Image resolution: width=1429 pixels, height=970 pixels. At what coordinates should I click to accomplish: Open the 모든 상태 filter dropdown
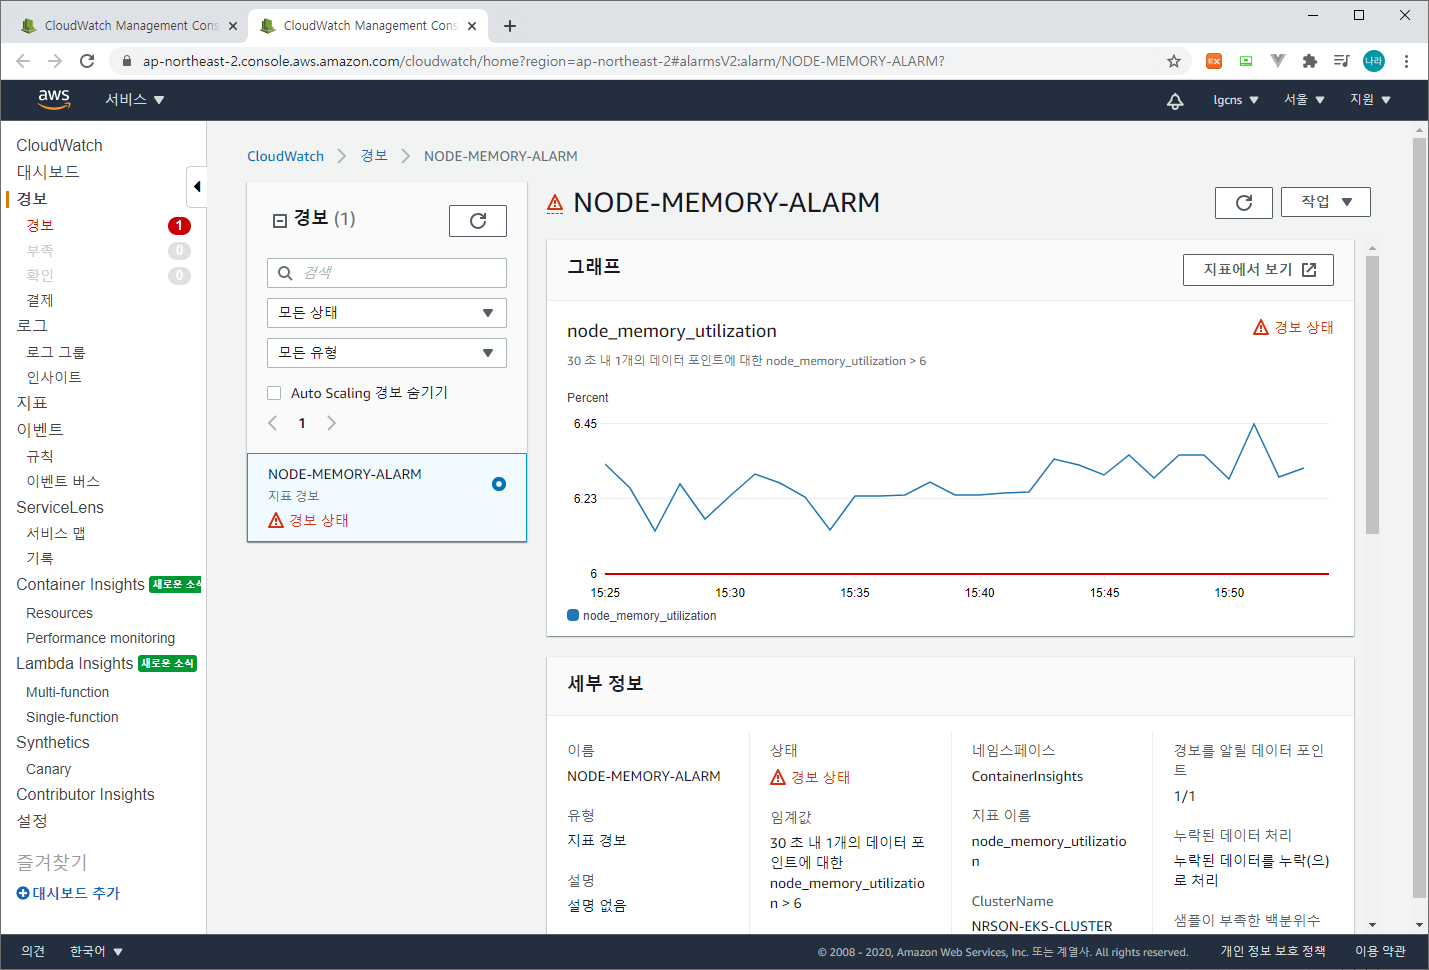pos(387,313)
